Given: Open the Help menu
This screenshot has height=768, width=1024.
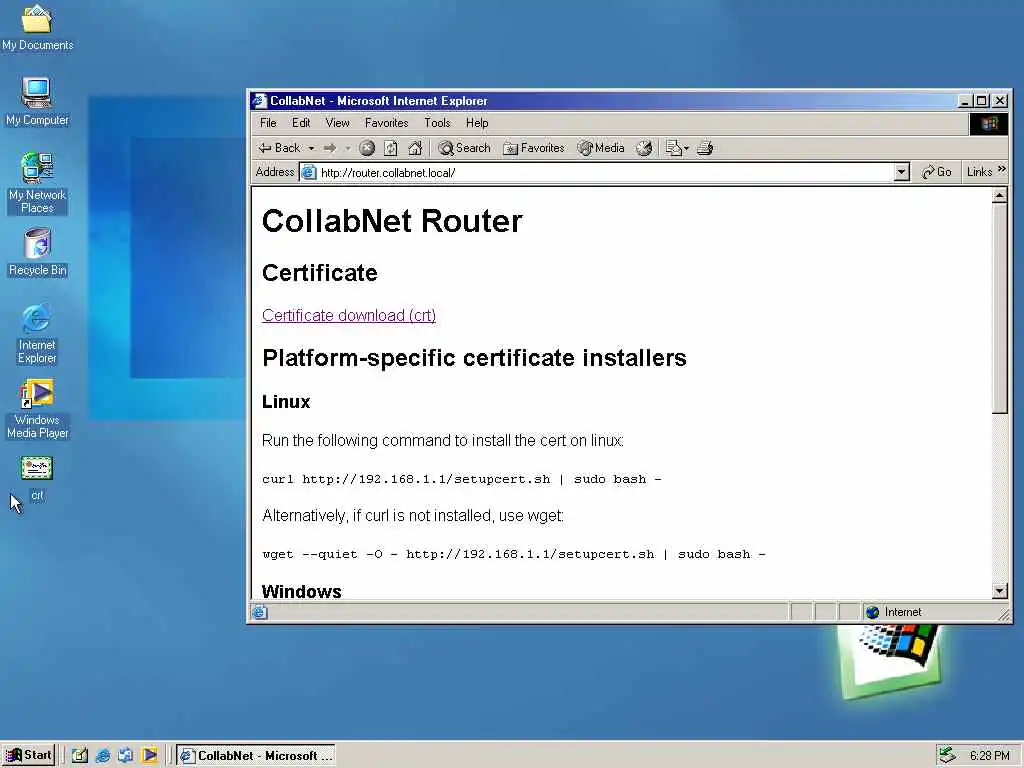Looking at the screenshot, I should click(477, 123).
